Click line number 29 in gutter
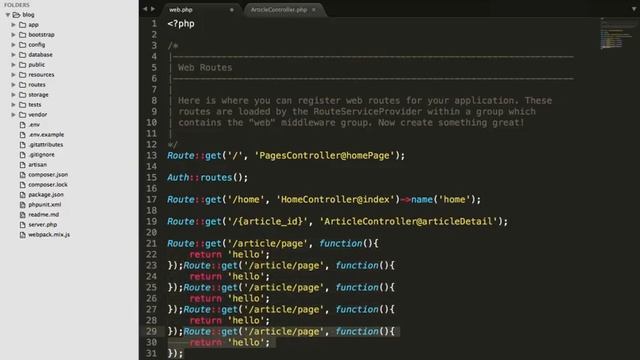 point(151,331)
